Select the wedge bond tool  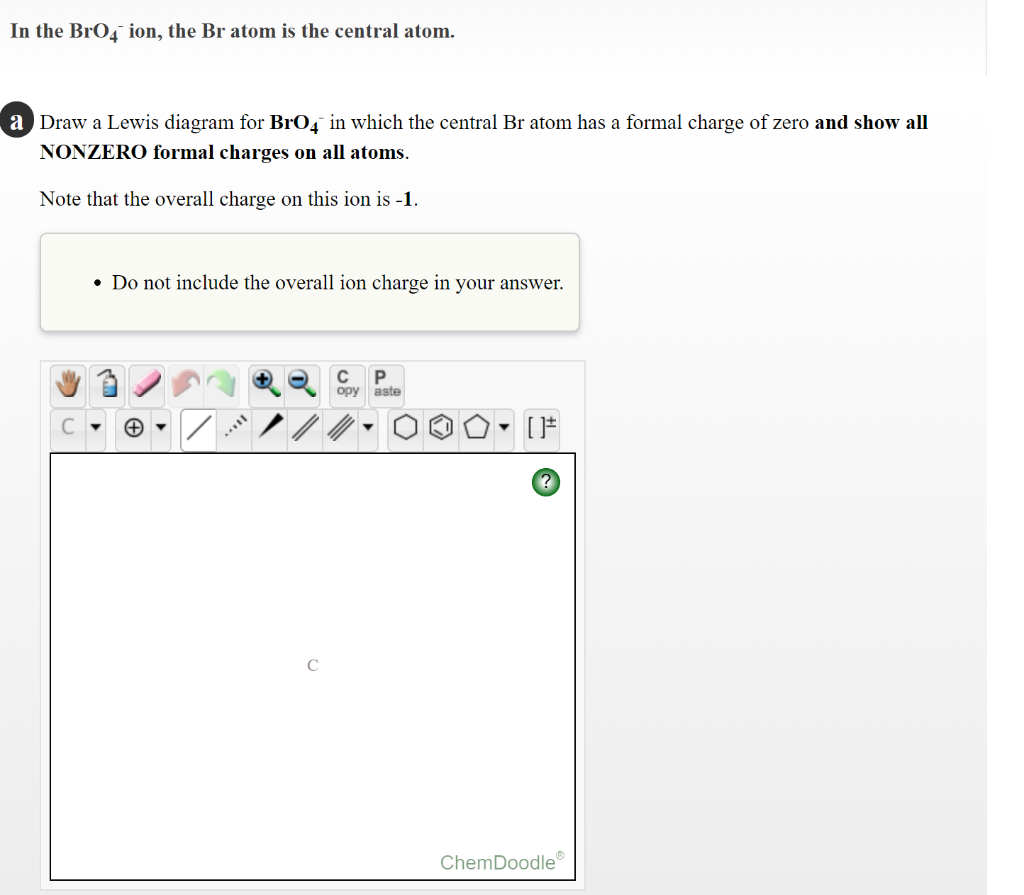tap(268, 428)
